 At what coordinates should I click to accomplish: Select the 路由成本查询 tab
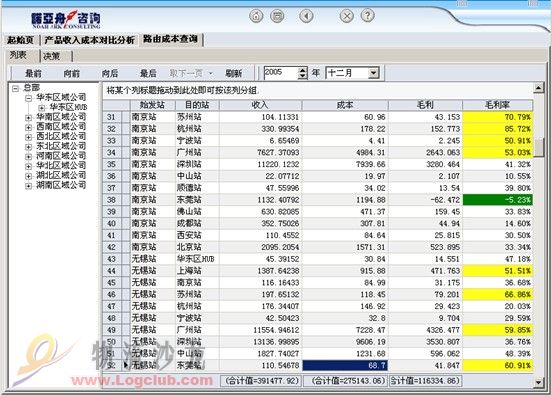[171, 39]
